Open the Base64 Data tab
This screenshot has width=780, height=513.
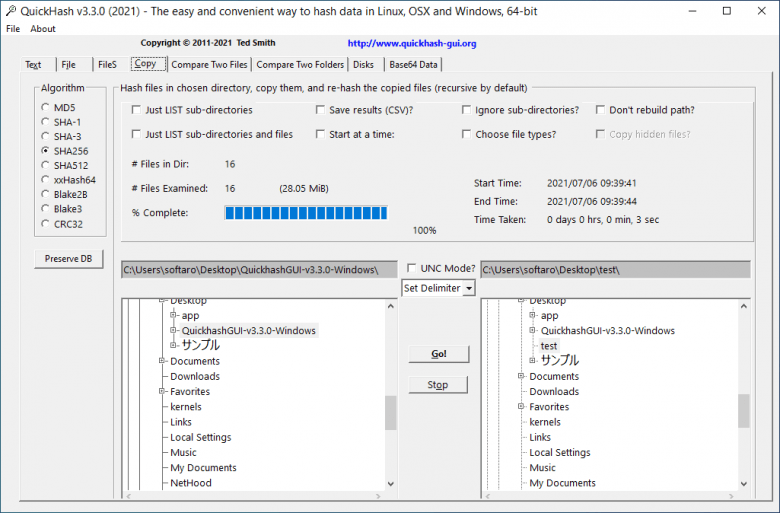413,65
